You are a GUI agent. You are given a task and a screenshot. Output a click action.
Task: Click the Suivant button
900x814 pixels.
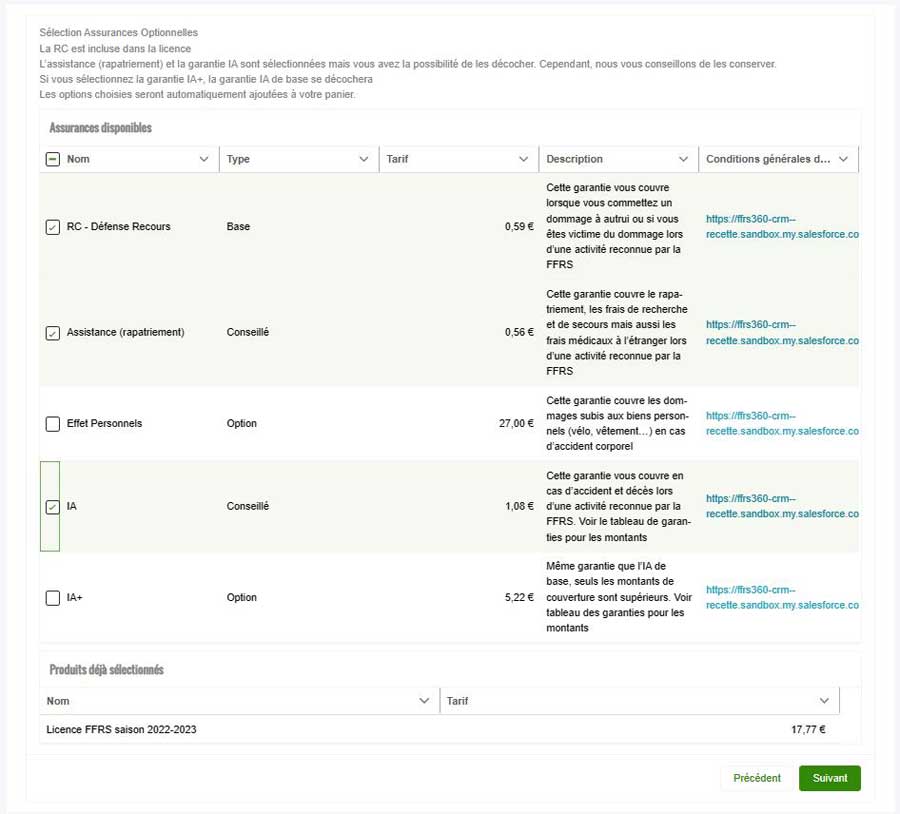[829, 778]
